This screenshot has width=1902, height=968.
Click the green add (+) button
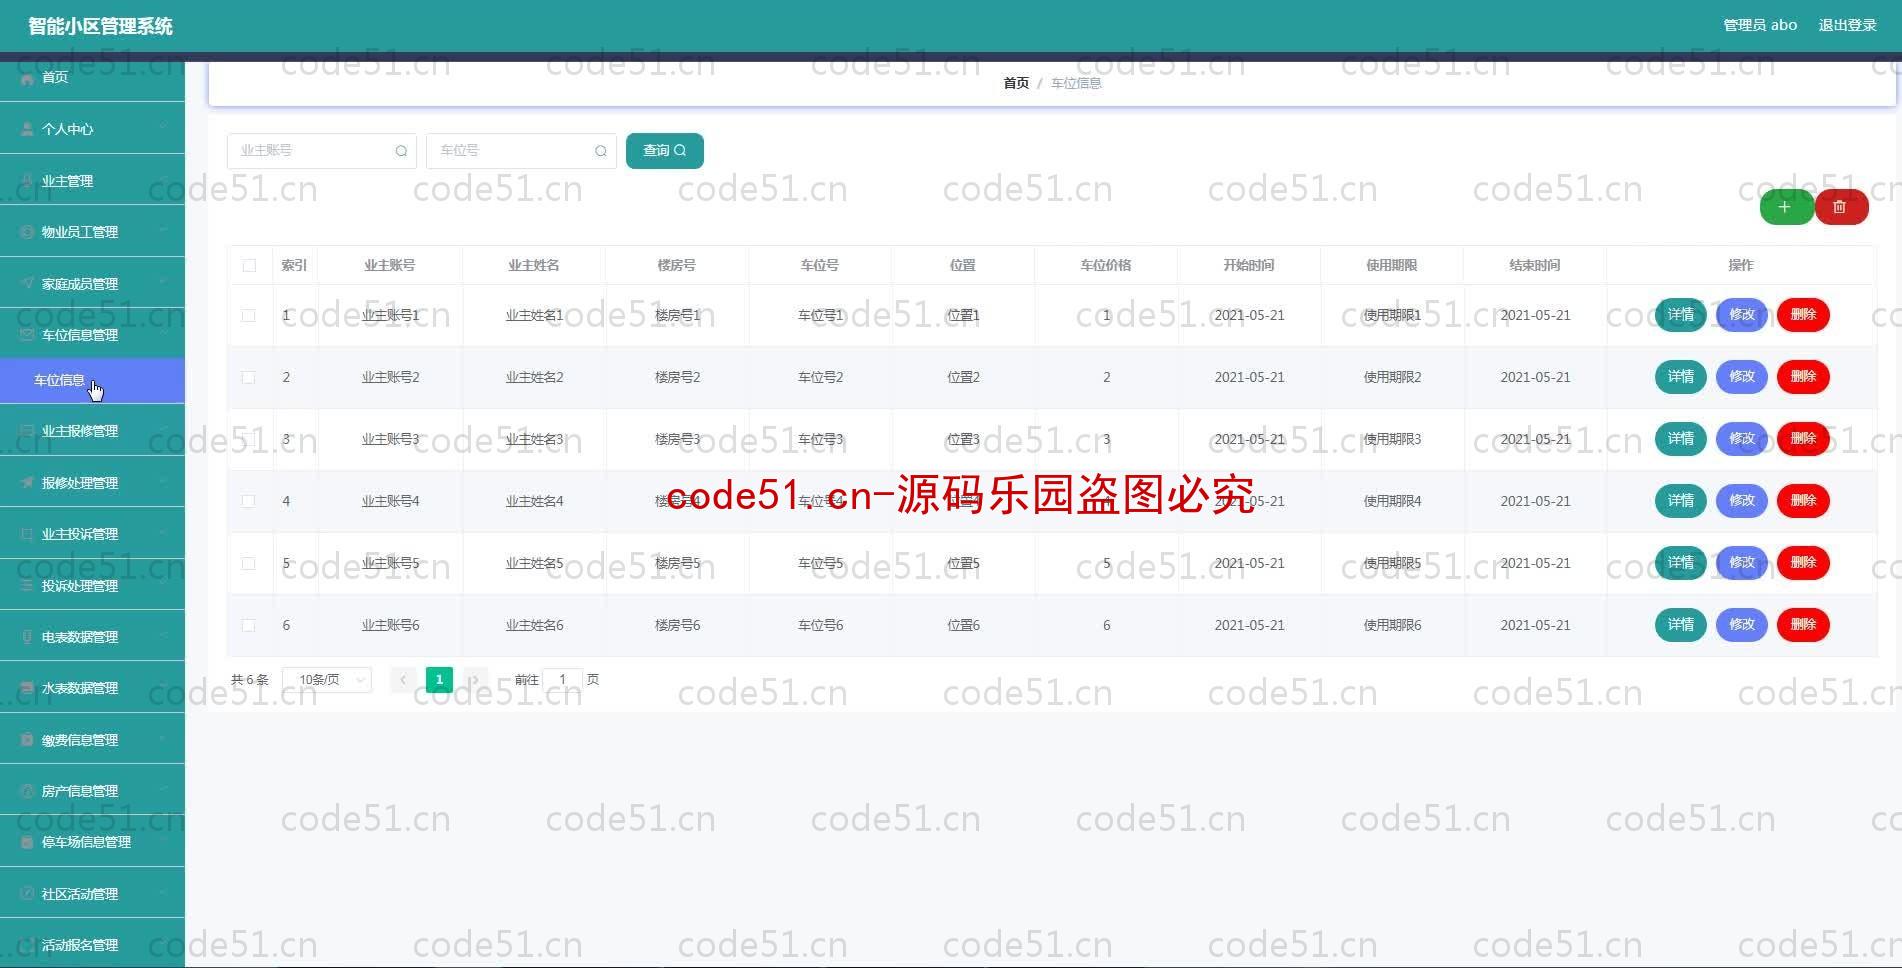1786,207
